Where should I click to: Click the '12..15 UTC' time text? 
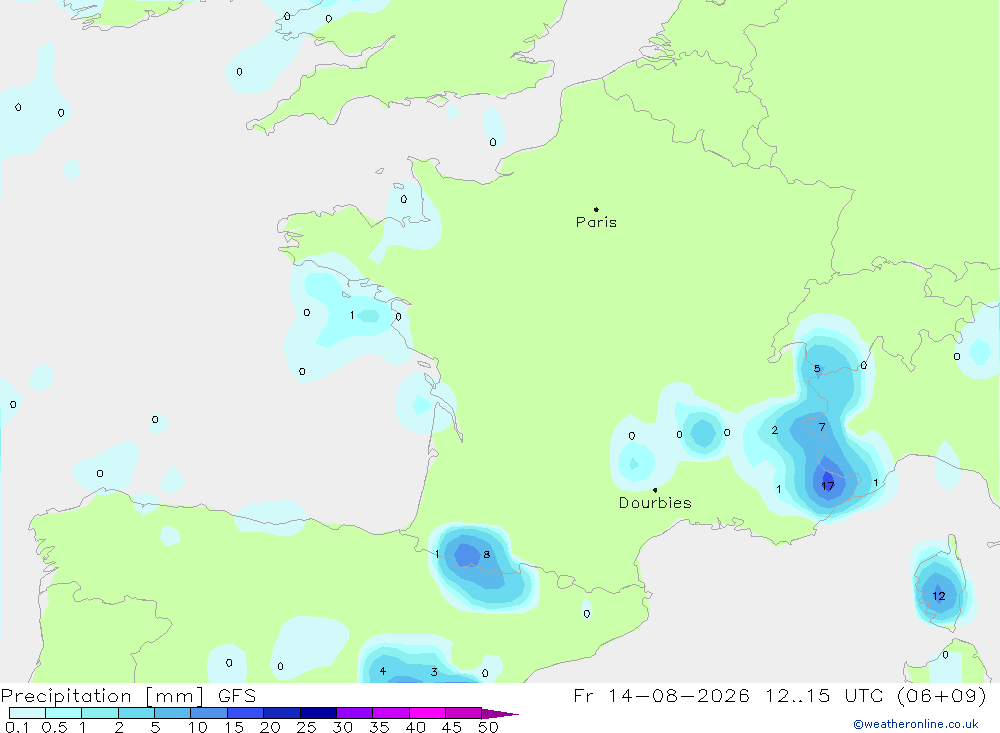coord(825,695)
